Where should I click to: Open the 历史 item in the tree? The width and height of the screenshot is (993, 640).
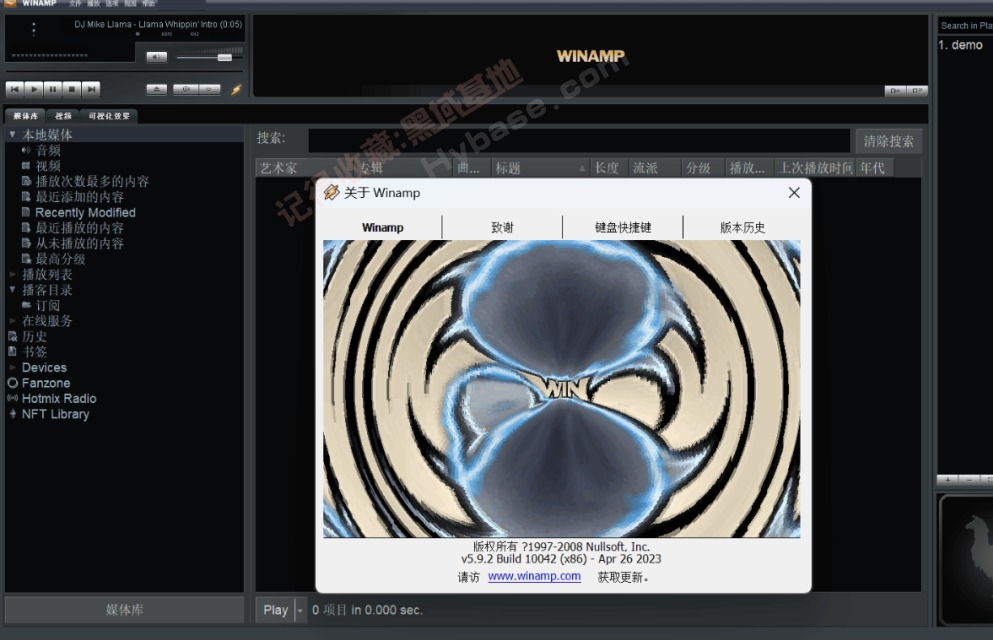[35, 337]
